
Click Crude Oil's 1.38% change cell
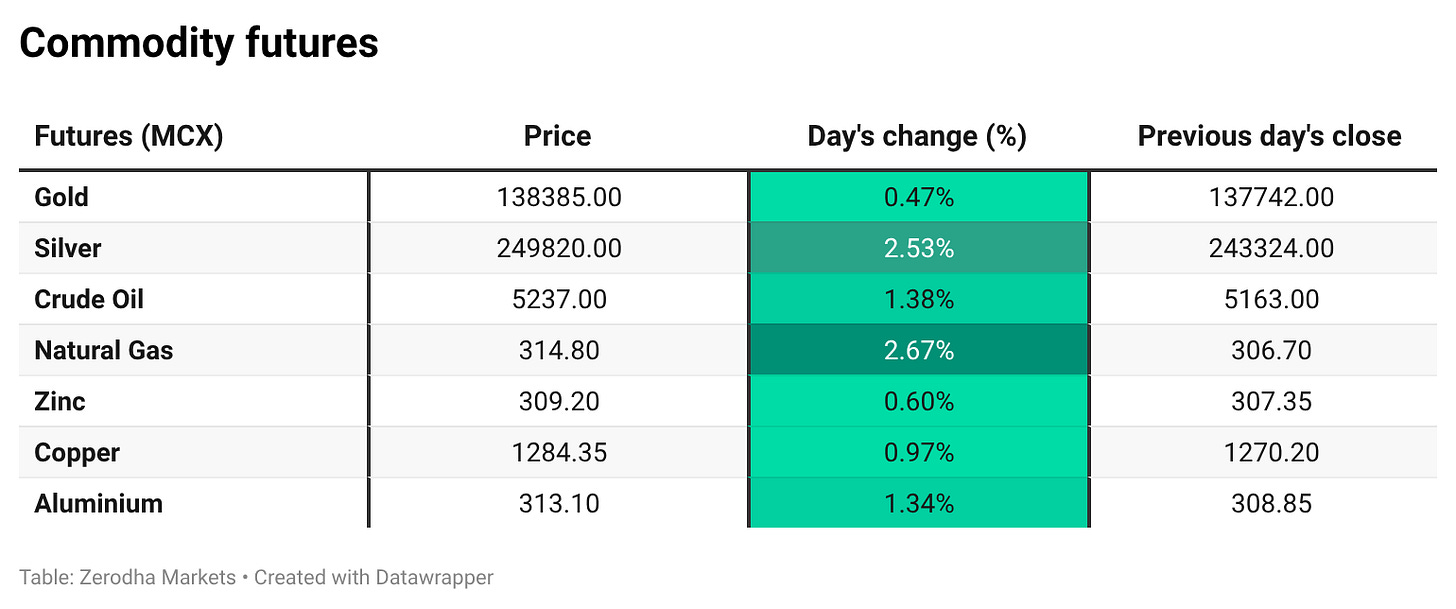(x=918, y=299)
